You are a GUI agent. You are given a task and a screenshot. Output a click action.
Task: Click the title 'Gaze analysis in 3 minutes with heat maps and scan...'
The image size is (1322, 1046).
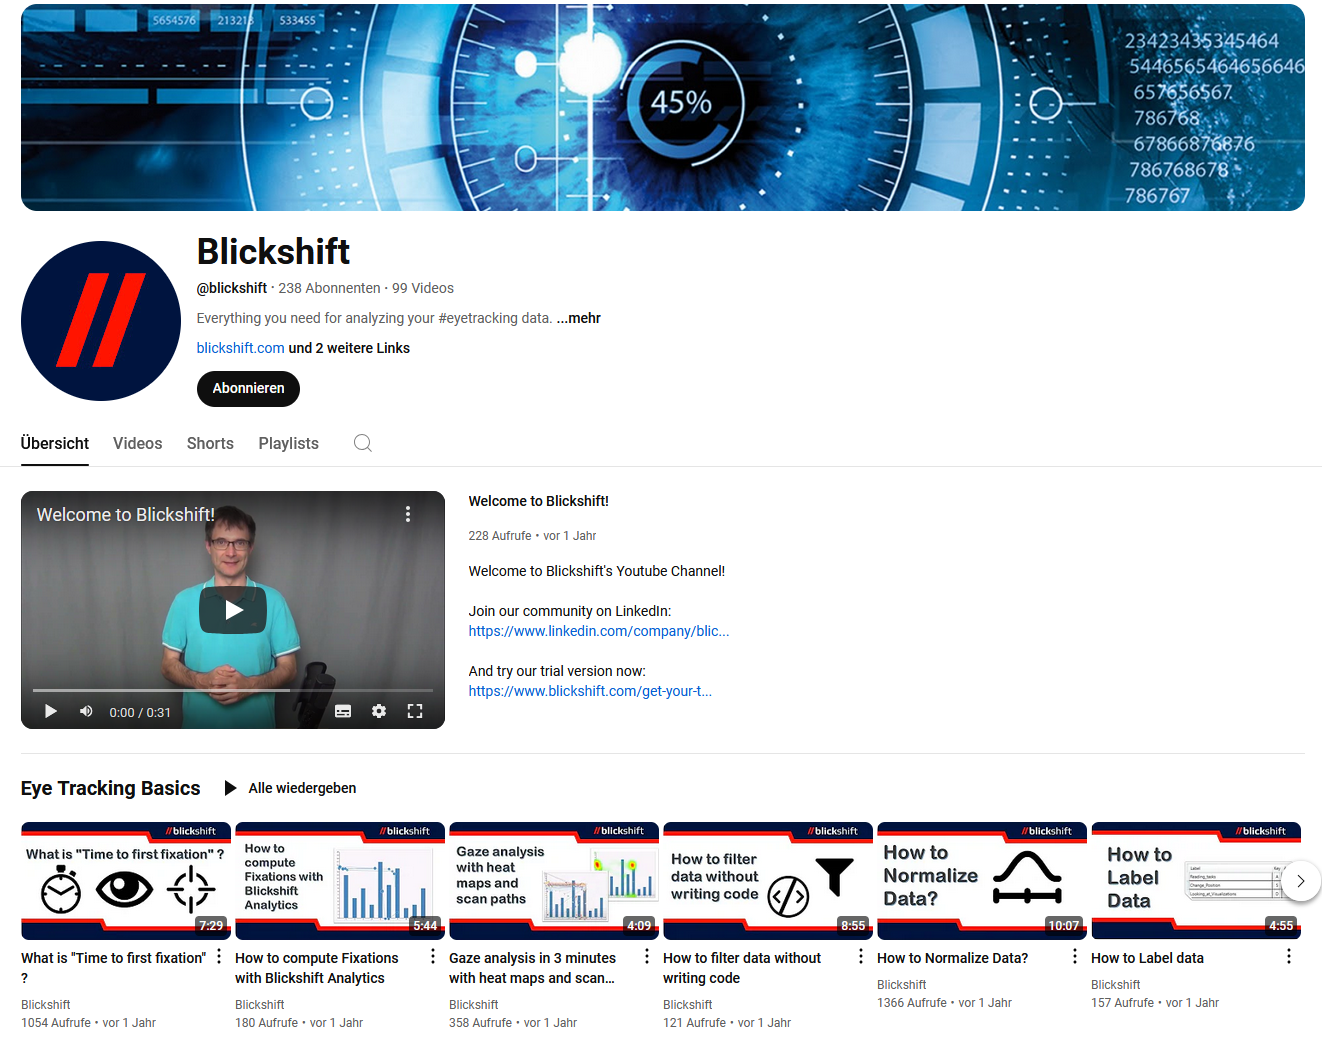click(x=532, y=968)
